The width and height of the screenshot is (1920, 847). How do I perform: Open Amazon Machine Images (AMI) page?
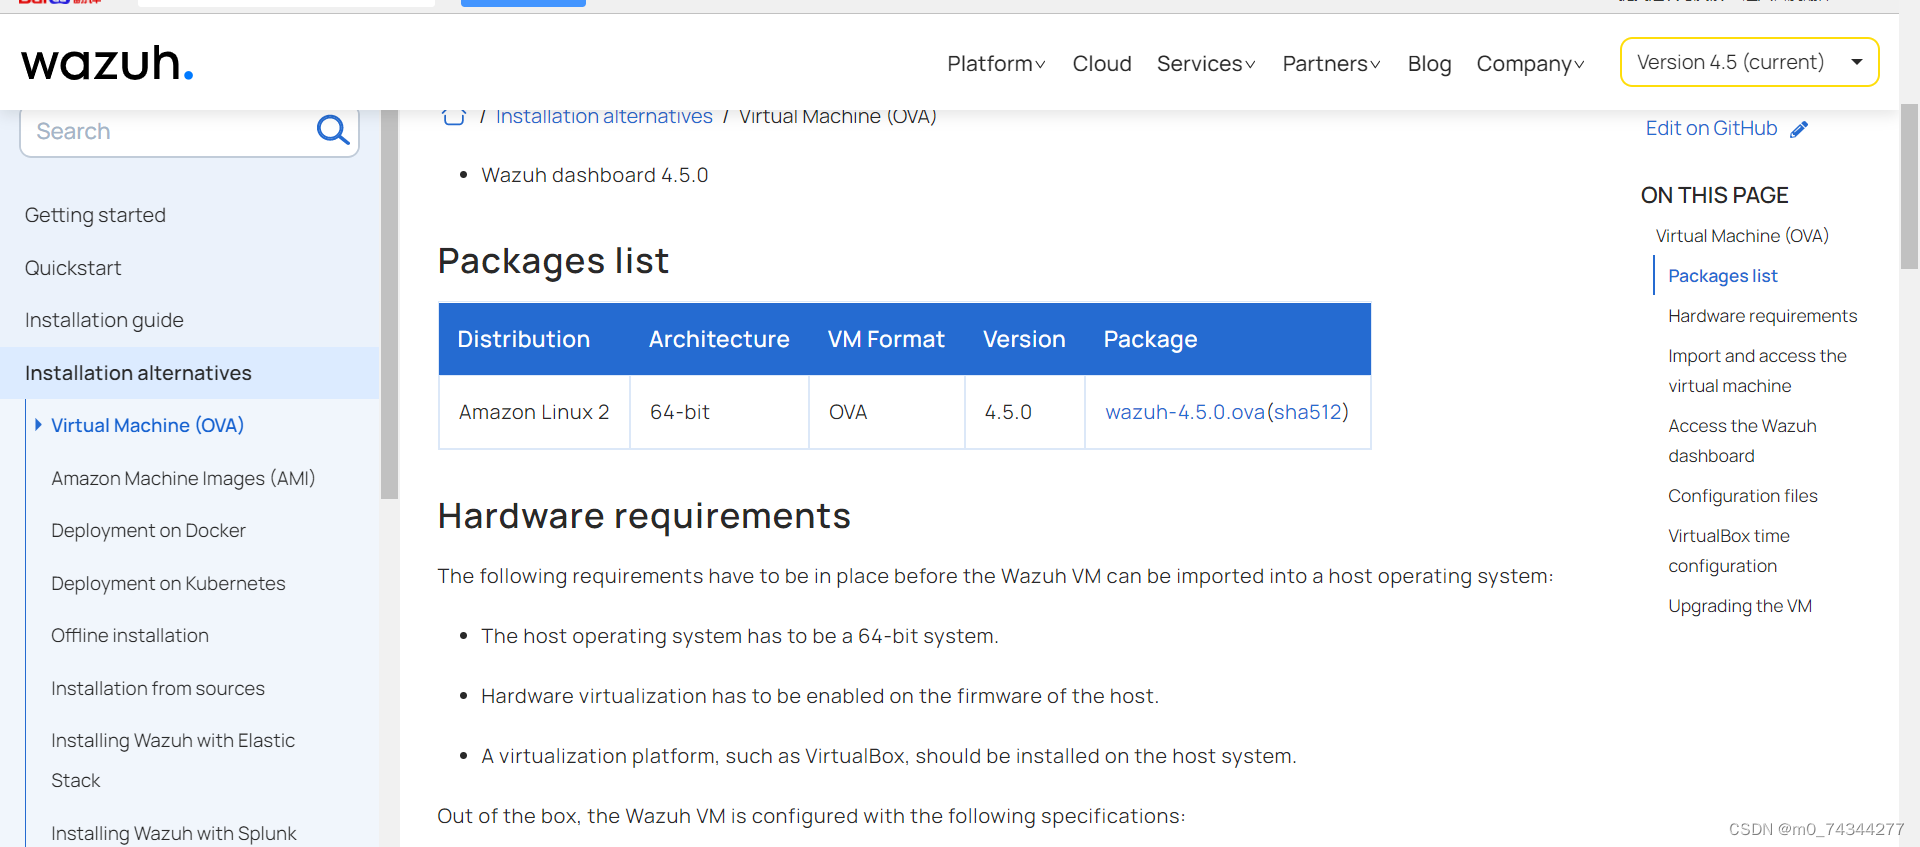tap(183, 478)
